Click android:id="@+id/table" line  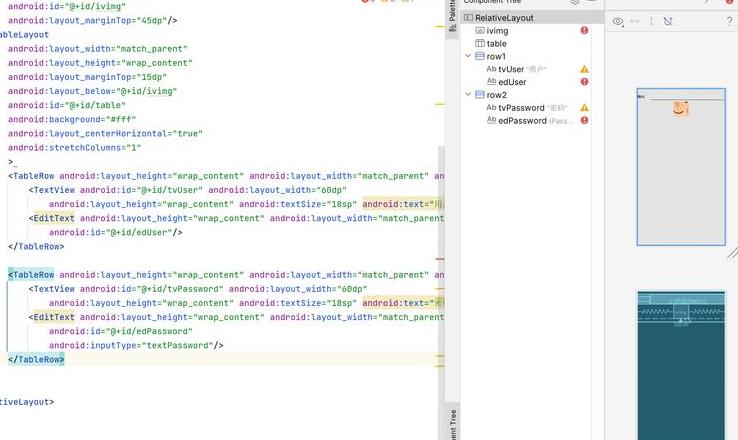click(66, 105)
